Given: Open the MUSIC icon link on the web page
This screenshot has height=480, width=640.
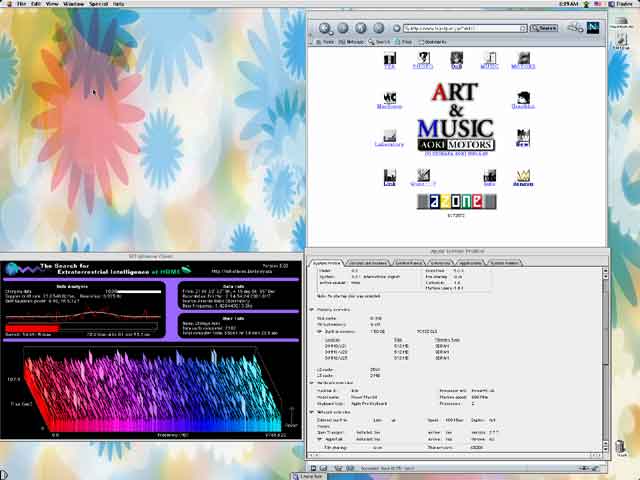Looking at the screenshot, I should (489, 60).
